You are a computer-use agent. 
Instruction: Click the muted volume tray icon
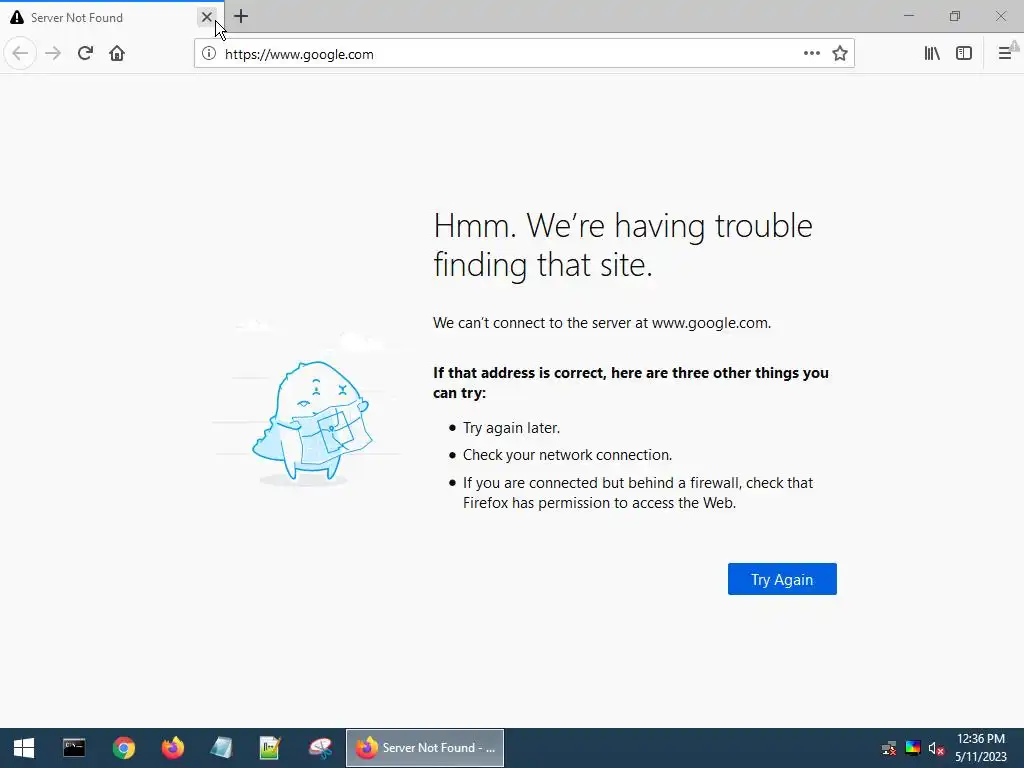pyautogui.click(x=936, y=748)
